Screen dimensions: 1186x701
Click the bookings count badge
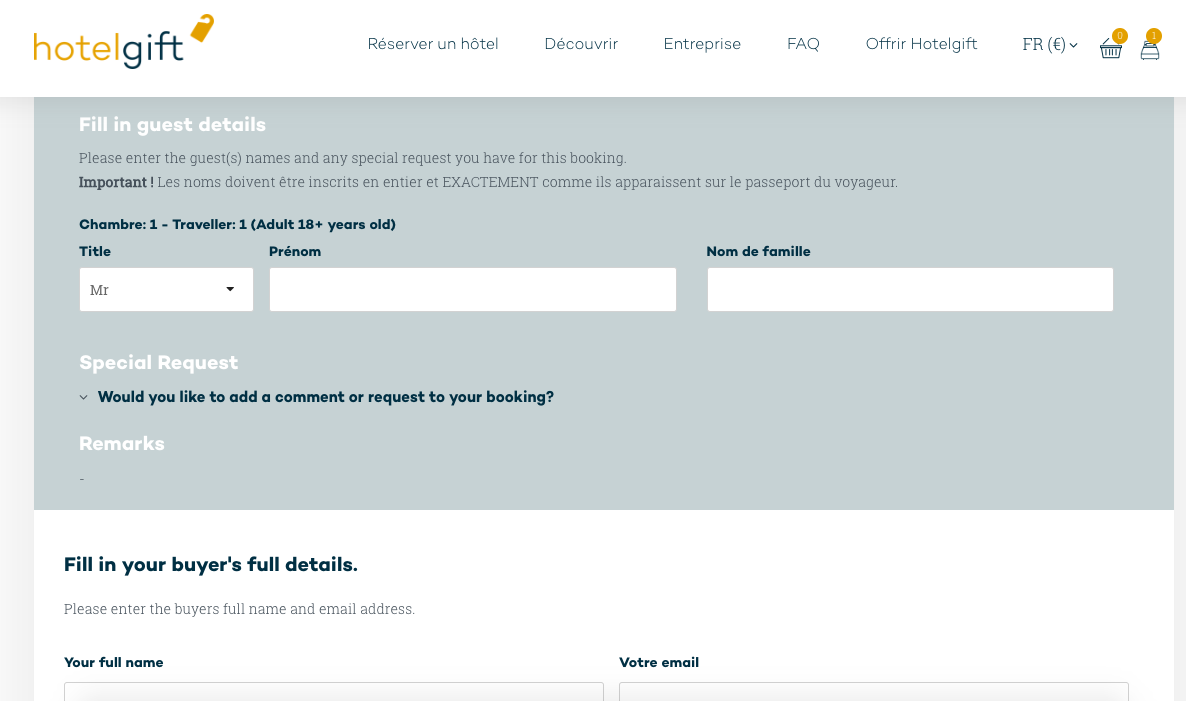pos(1153,36)
